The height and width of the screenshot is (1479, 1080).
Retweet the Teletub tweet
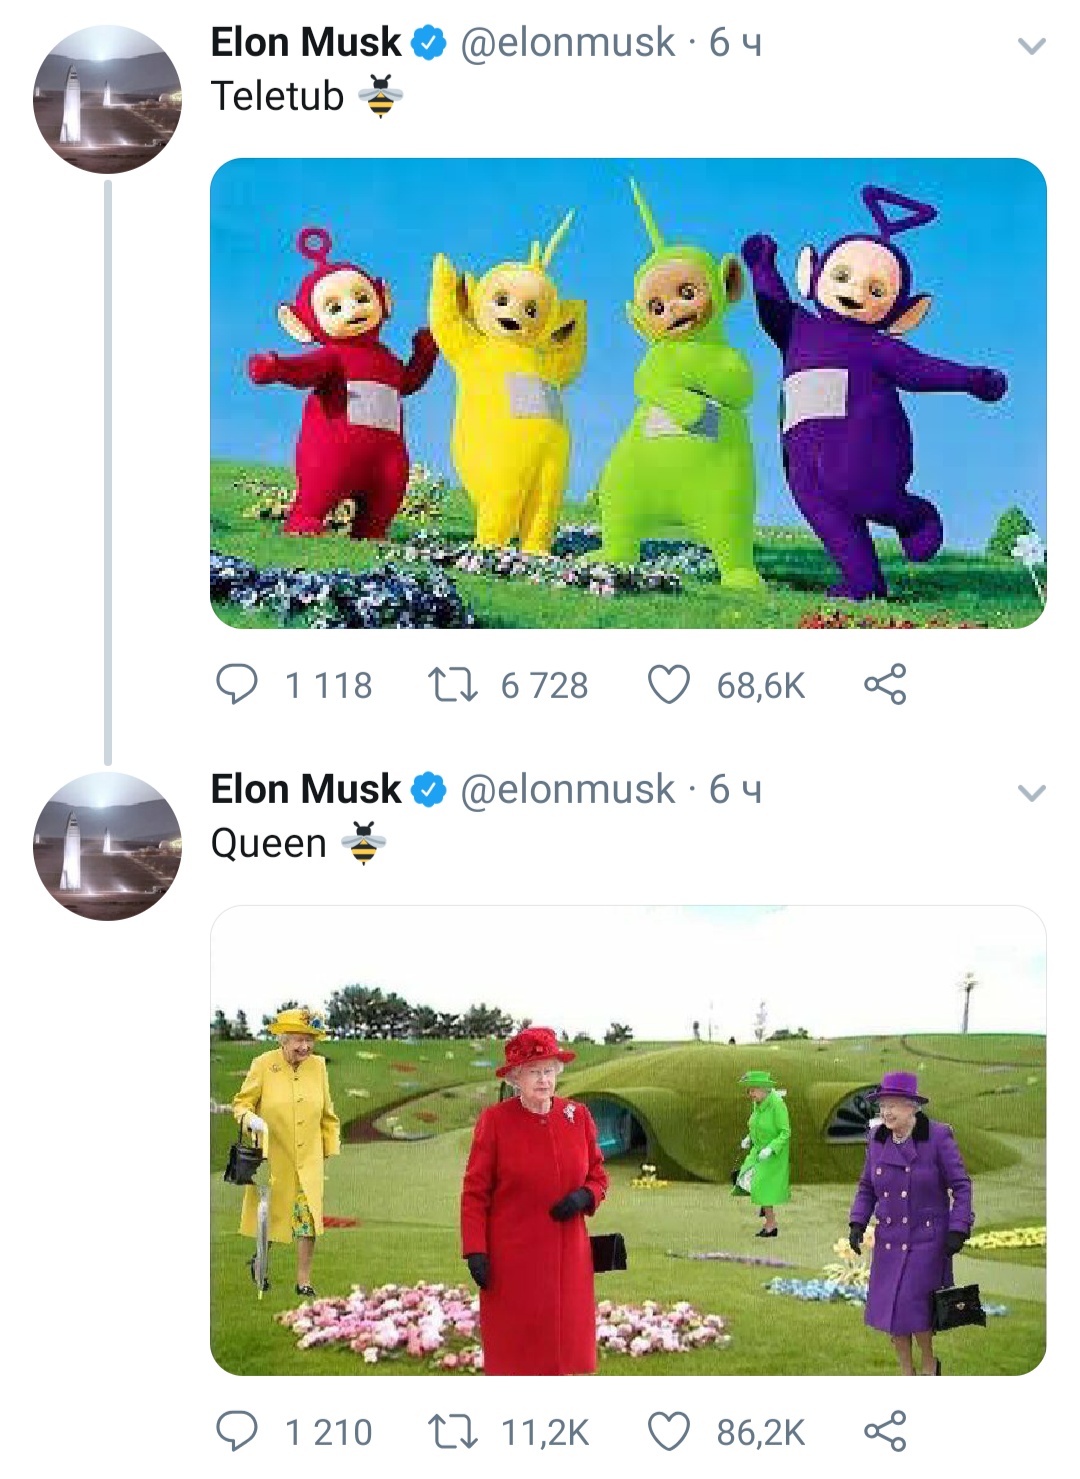coord(452,685)
